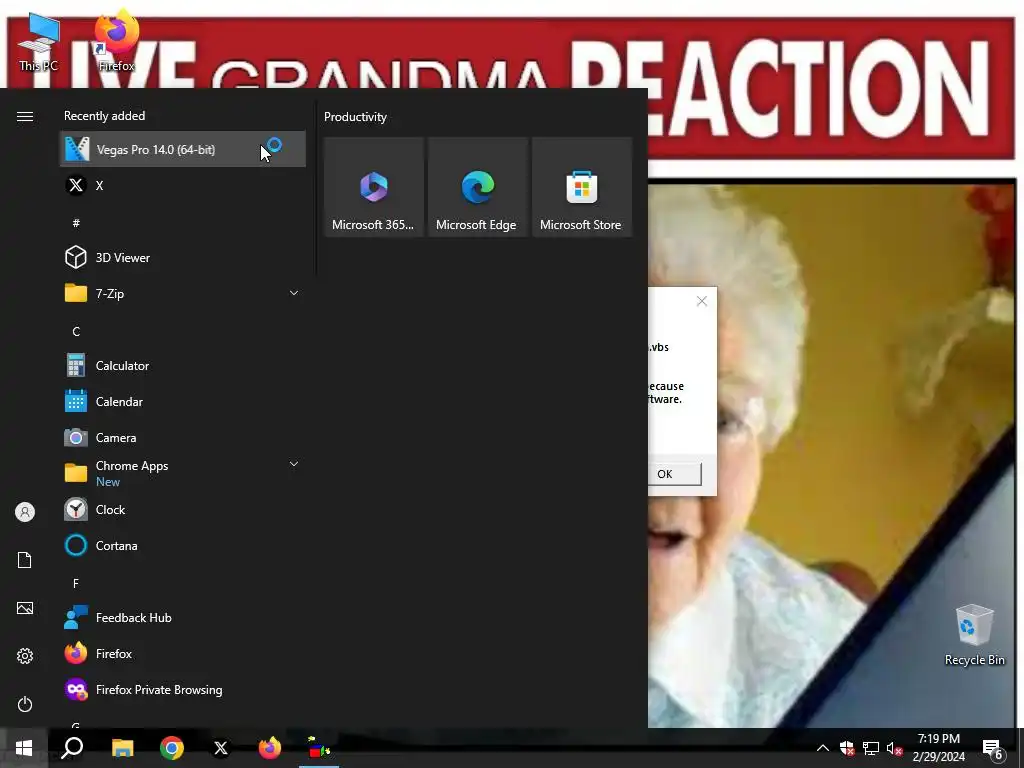Open 3D Viewer from the app list
Image resolution: width=1024 pixels, height=768 pixels.
pos(182,257)
